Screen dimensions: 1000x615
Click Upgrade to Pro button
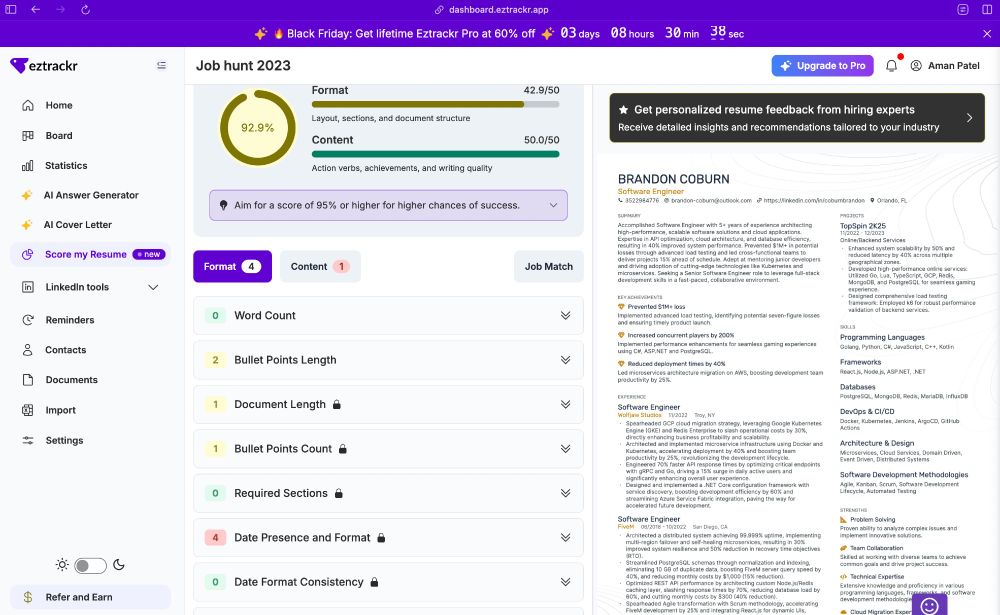pyautogui.click(x=823, y=66)
